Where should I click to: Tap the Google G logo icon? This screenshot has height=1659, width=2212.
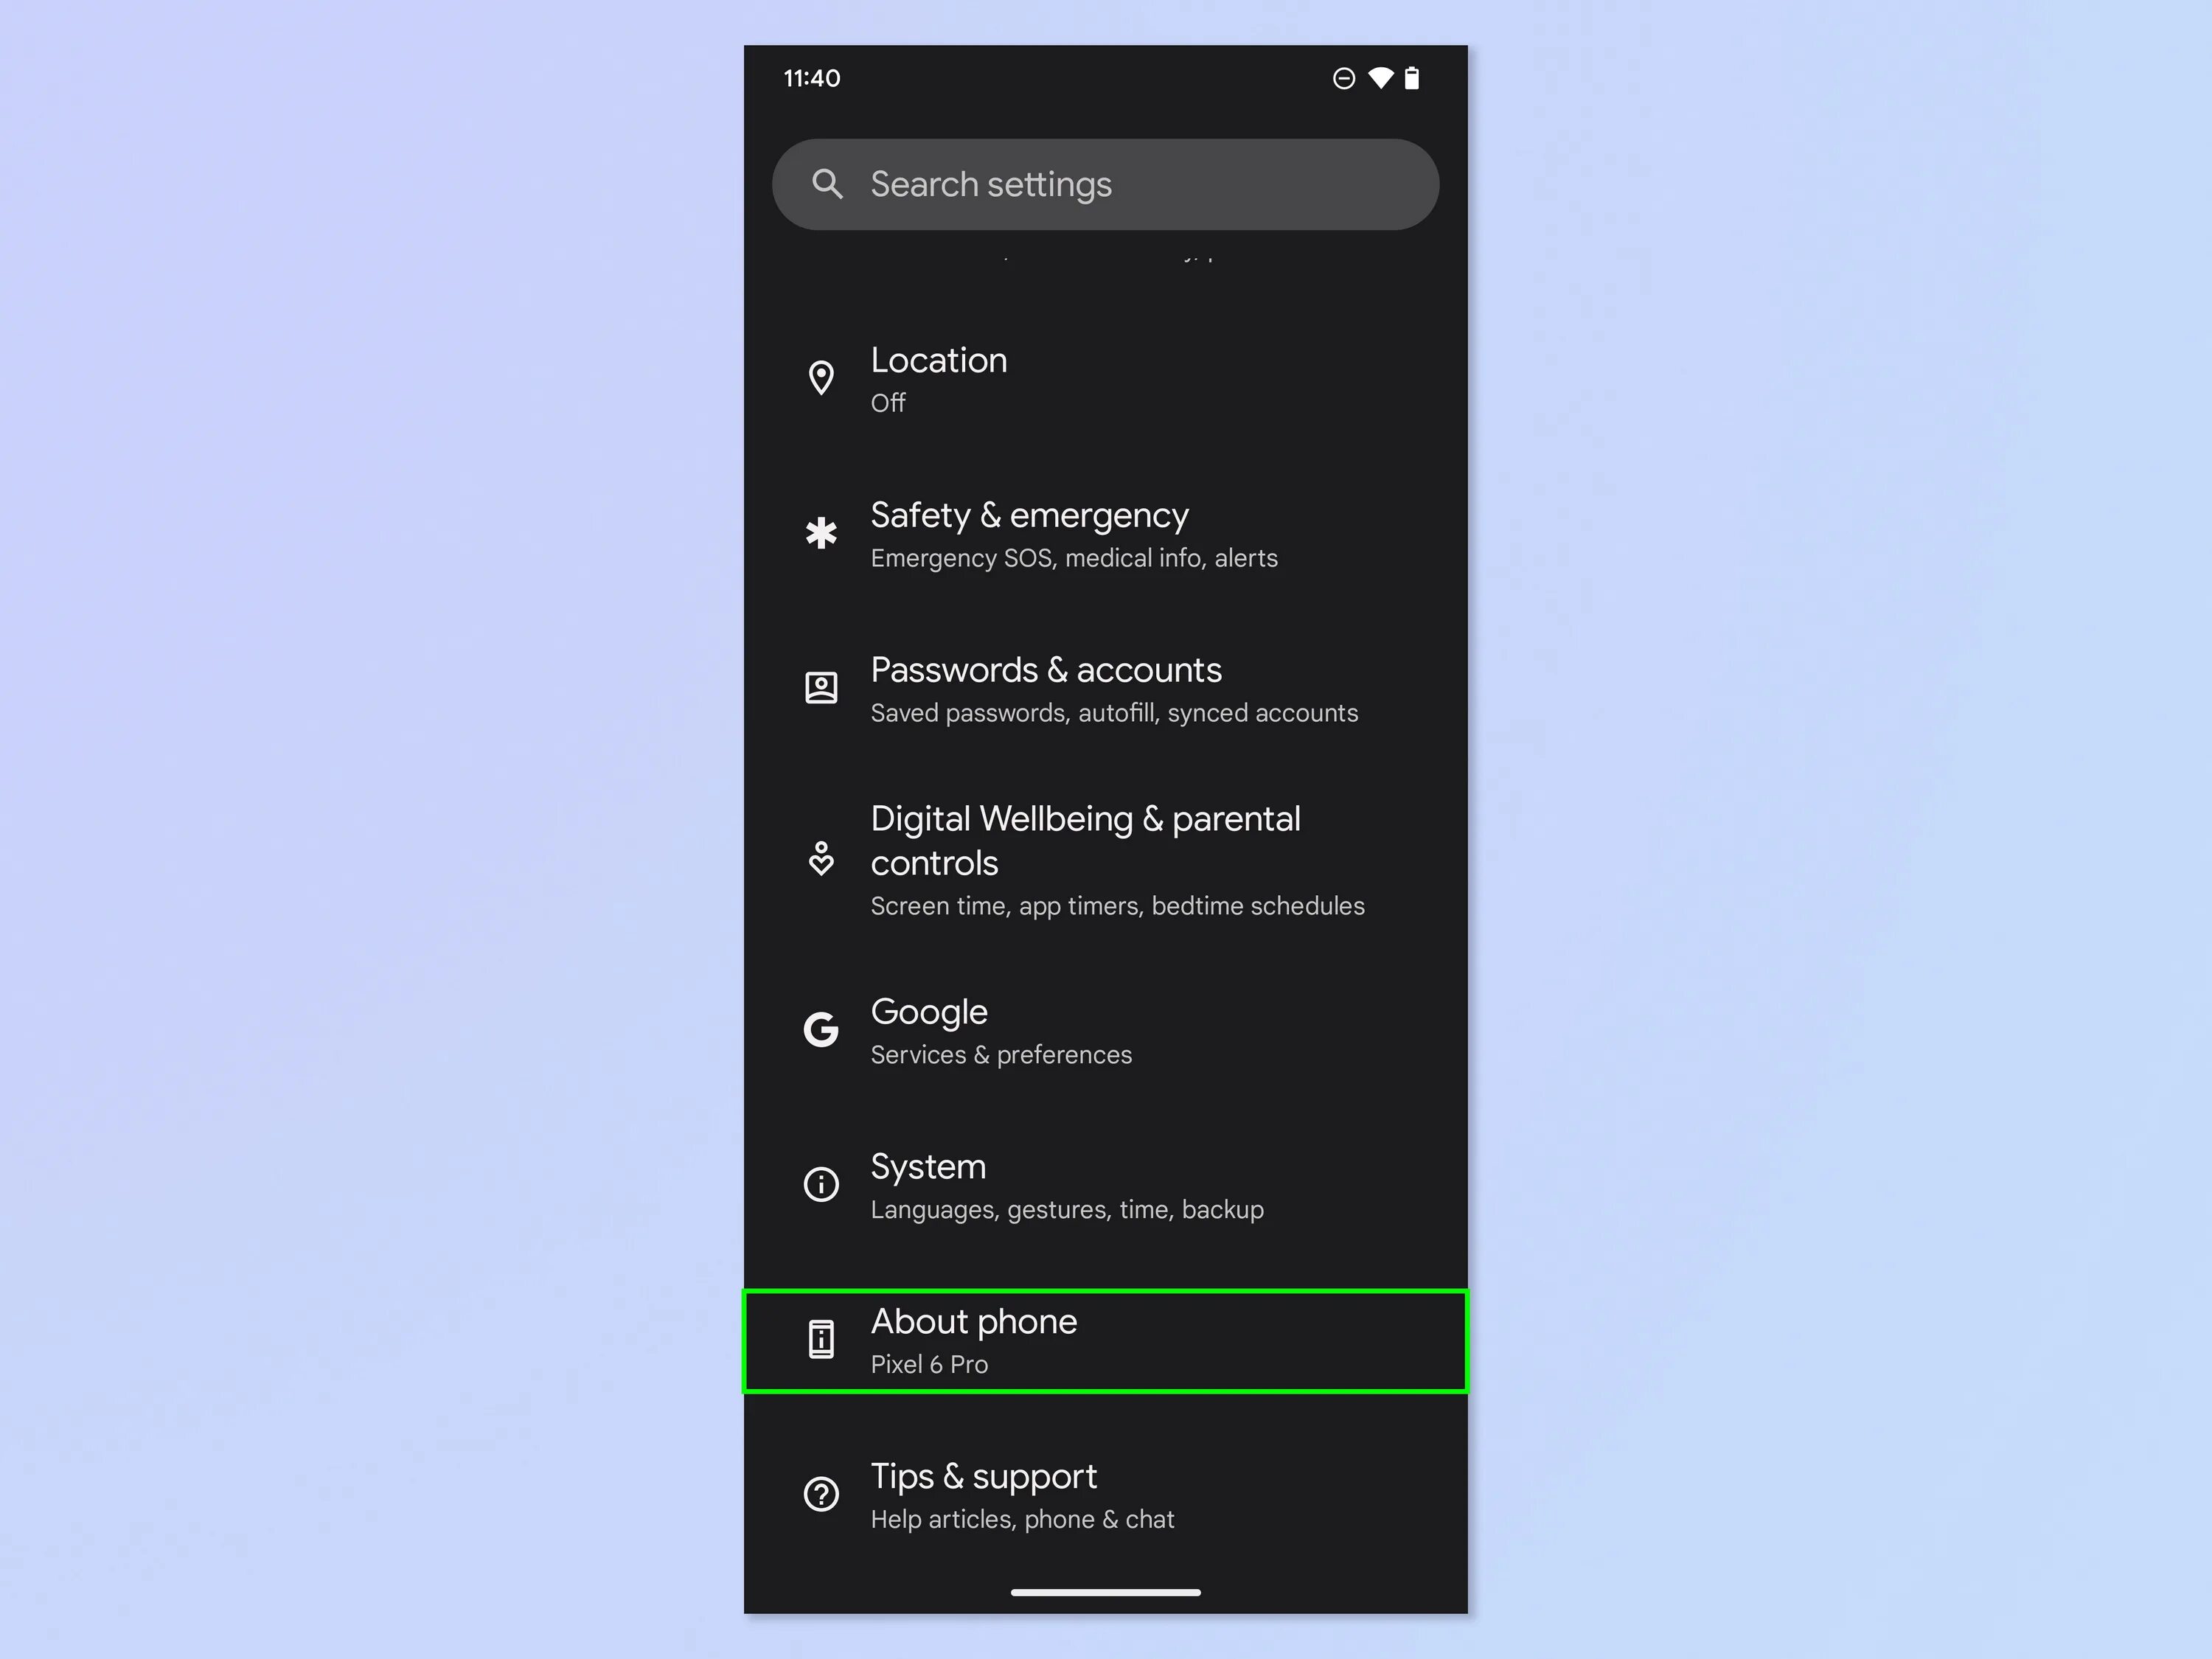pyautogui.click(x=821, y=1029)
